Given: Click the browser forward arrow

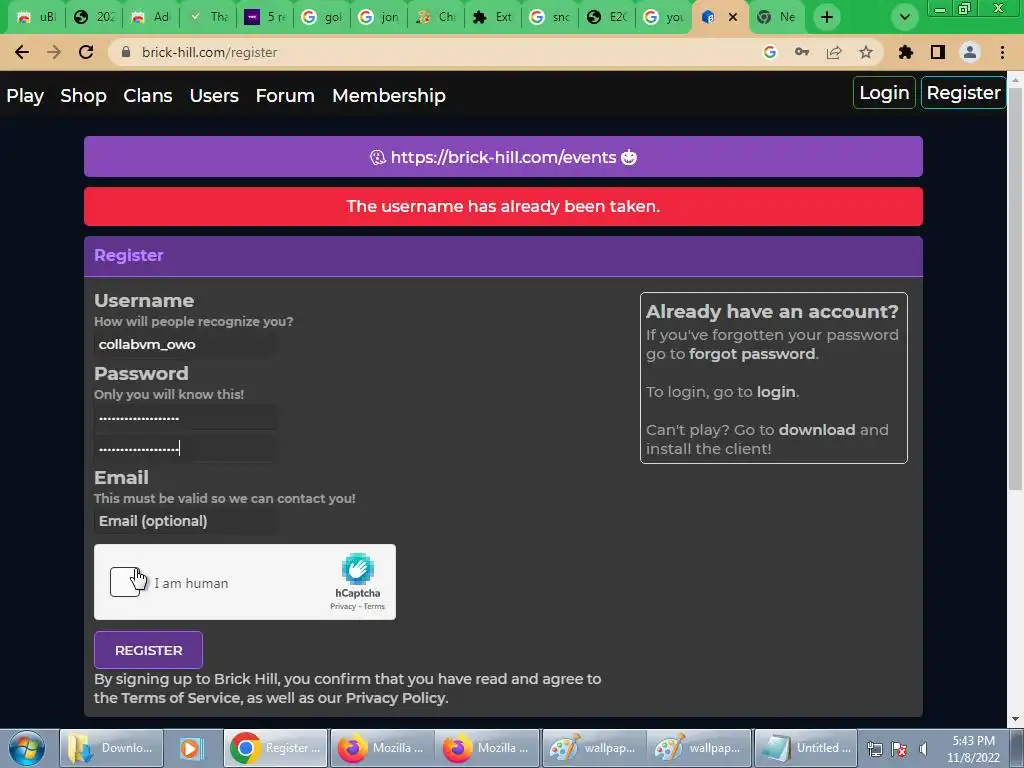Looking at the screenshot, I should coord(54,52).
